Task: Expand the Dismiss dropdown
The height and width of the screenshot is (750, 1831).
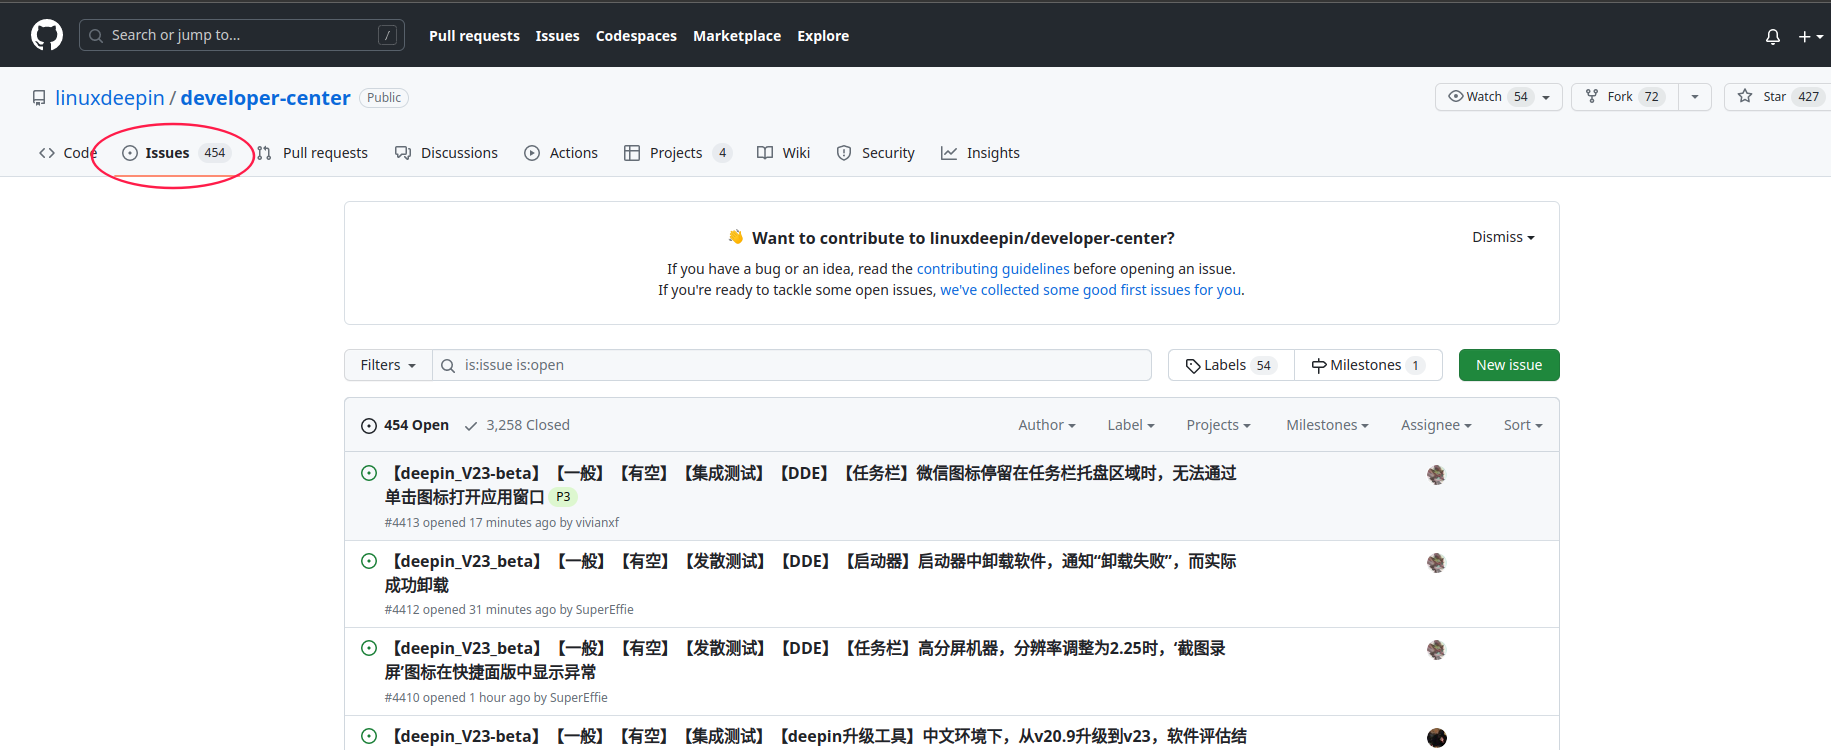Action: pyautogui.click(x=1503, y=237)
